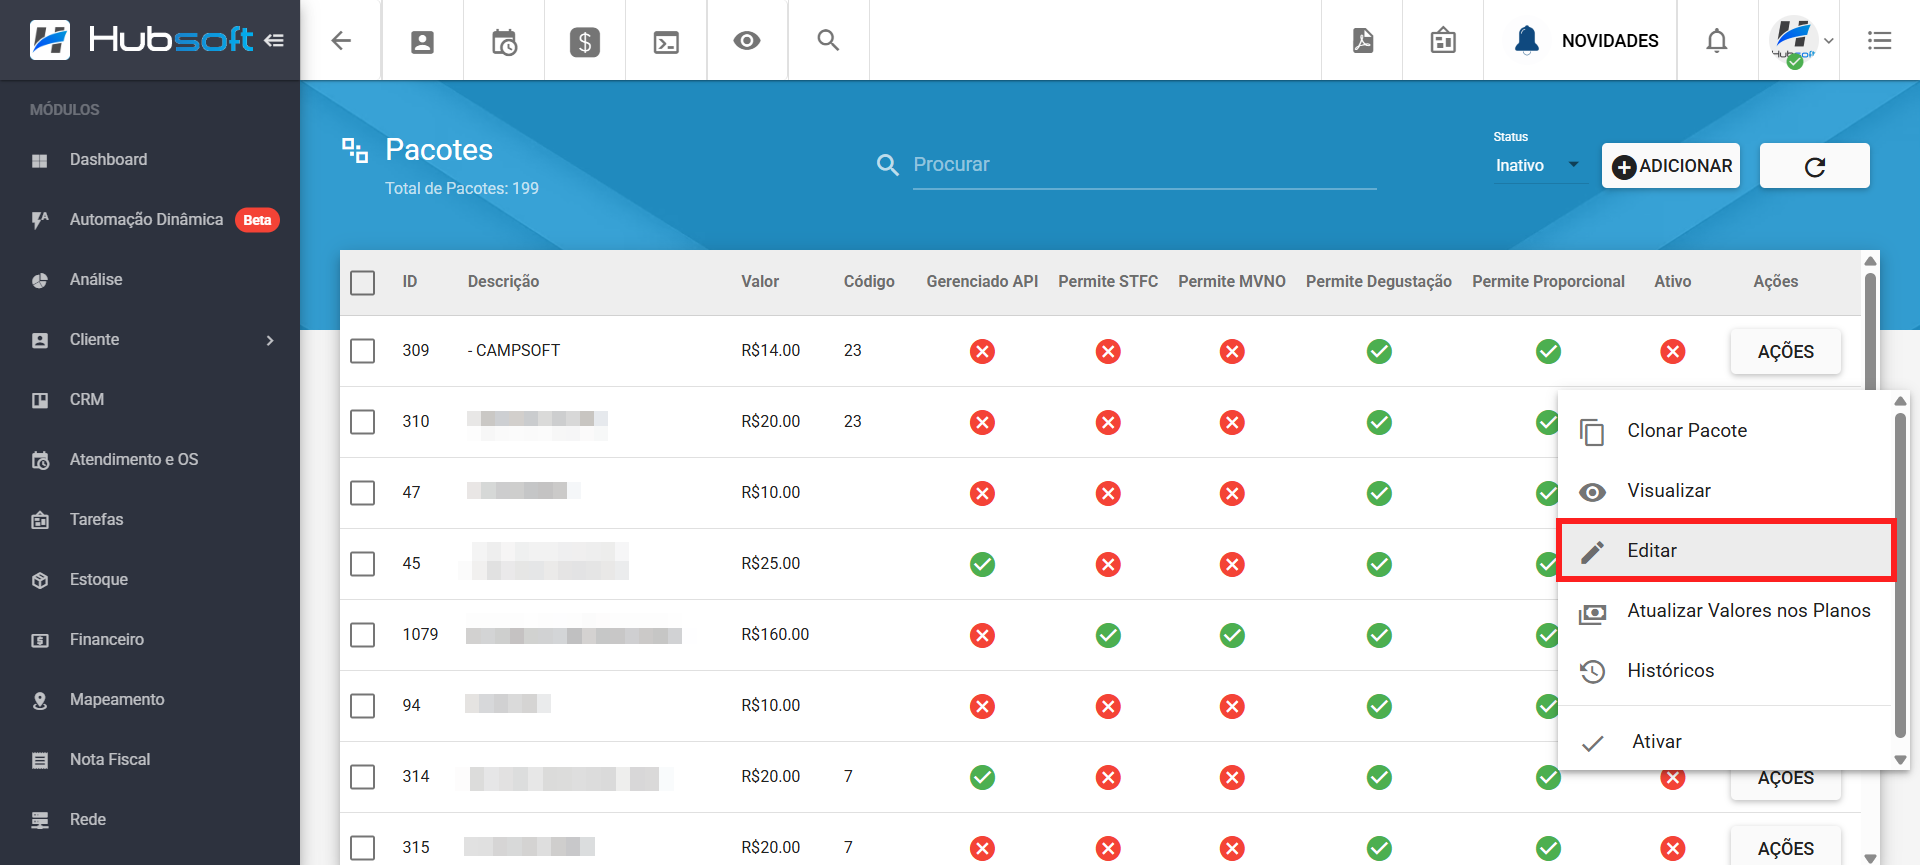Viewport: 1920px width, 865px height.
Task: Click the ADICIONAR button
Action: click(1671, 166)
